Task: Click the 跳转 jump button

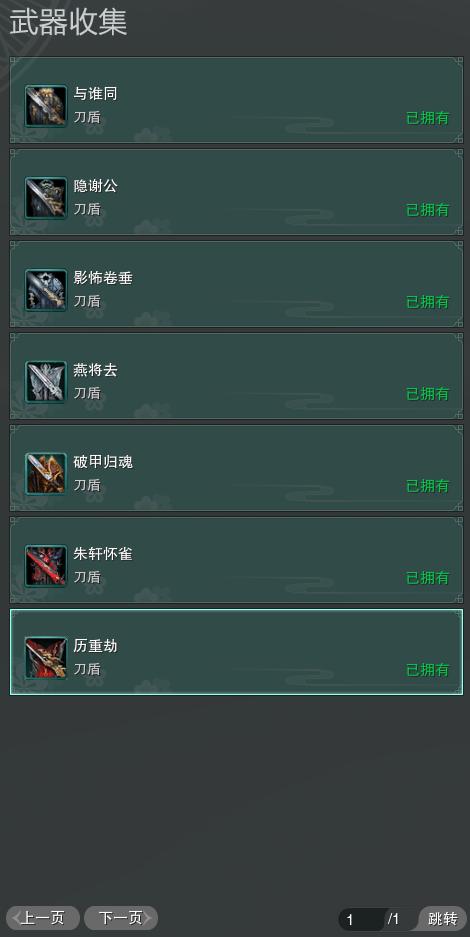Action: pos(443,918)
